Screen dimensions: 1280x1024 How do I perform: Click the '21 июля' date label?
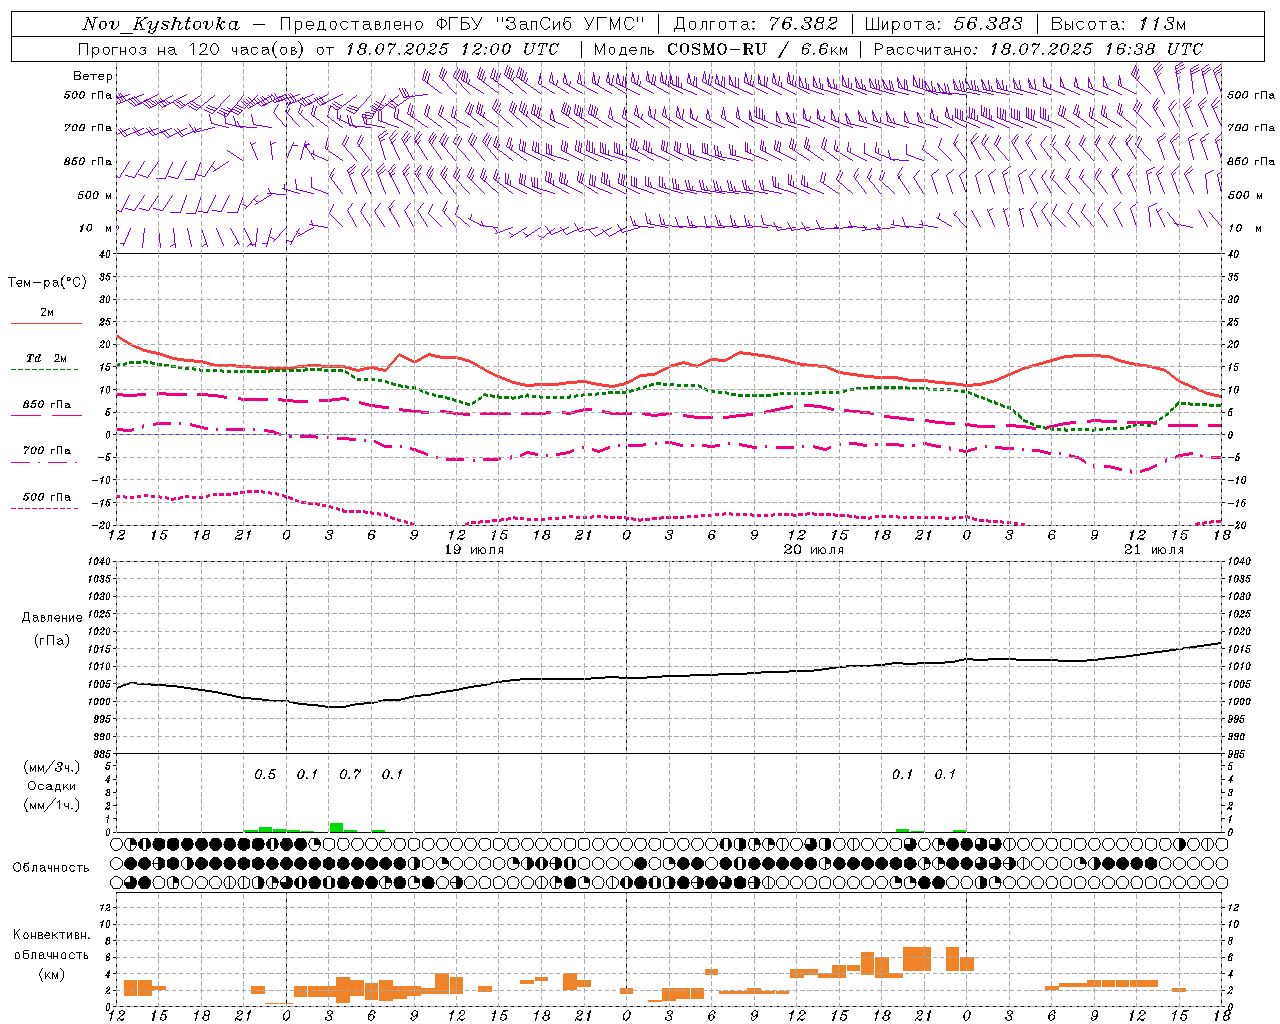(1154, 550)
